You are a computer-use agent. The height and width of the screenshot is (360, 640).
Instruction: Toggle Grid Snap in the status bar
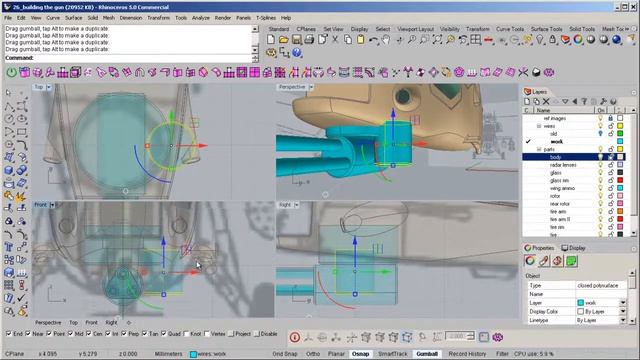coord(285,354)
